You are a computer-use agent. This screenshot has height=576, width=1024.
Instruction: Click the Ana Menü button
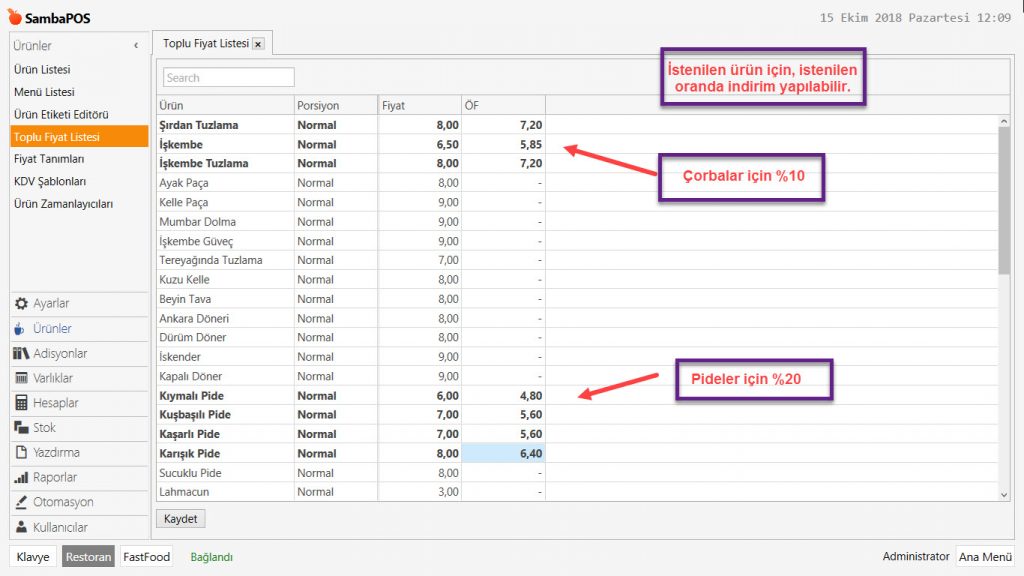[984, 557]
